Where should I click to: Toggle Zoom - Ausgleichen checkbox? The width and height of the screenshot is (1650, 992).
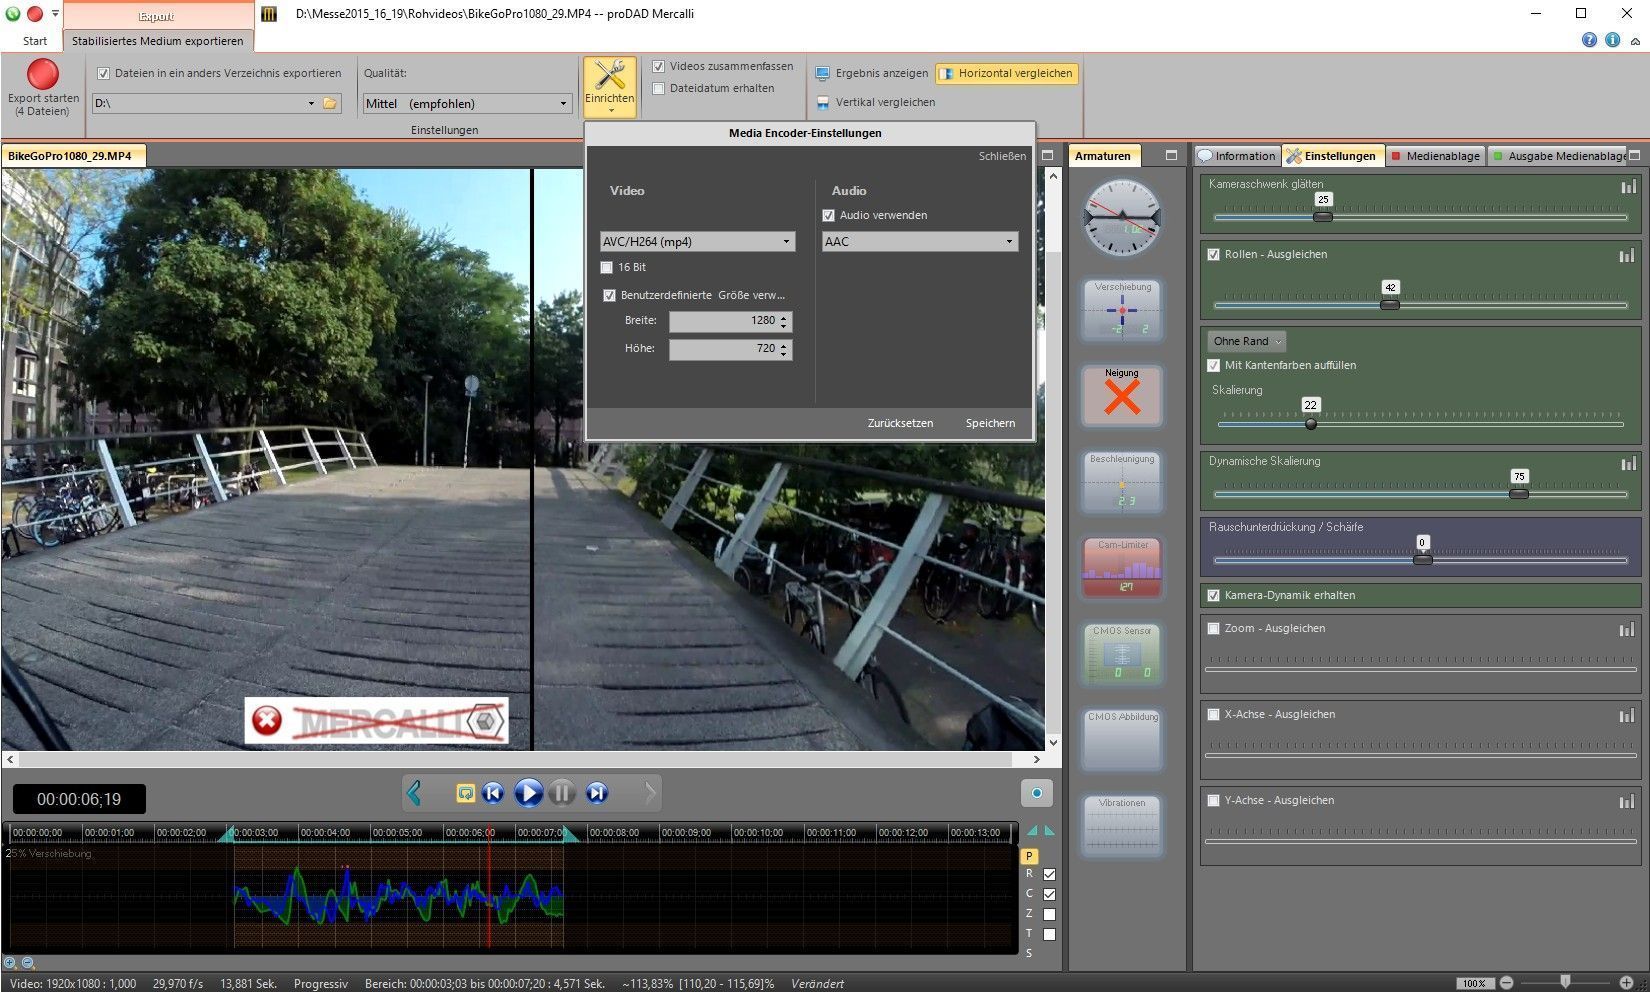pyautogui.click(x=1213, y=628)
